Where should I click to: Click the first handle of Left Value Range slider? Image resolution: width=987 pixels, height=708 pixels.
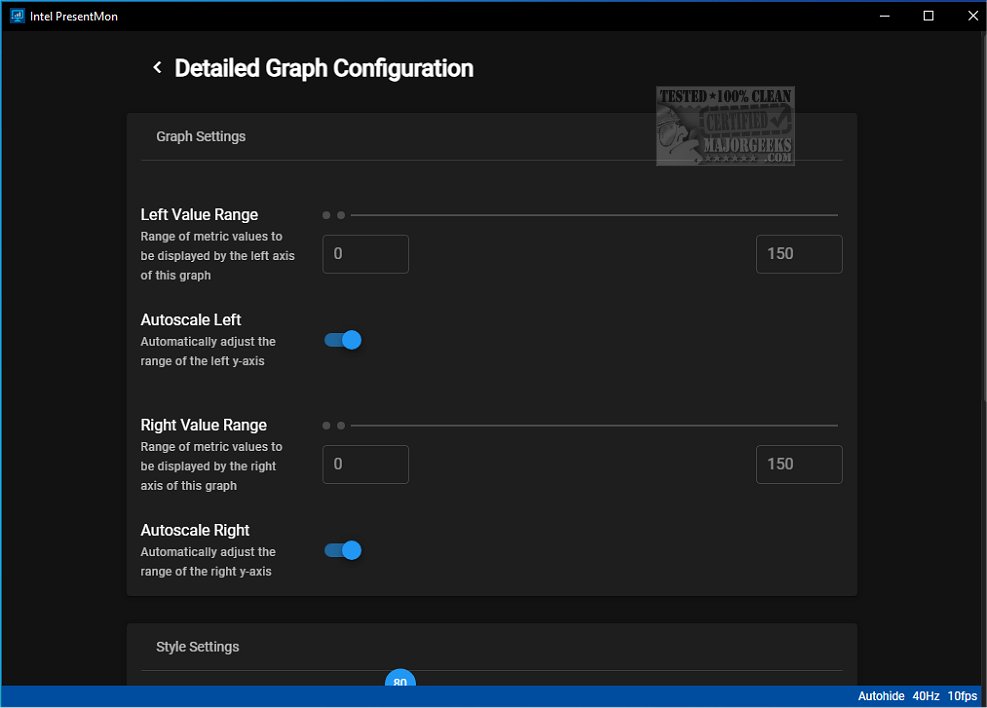327,215
